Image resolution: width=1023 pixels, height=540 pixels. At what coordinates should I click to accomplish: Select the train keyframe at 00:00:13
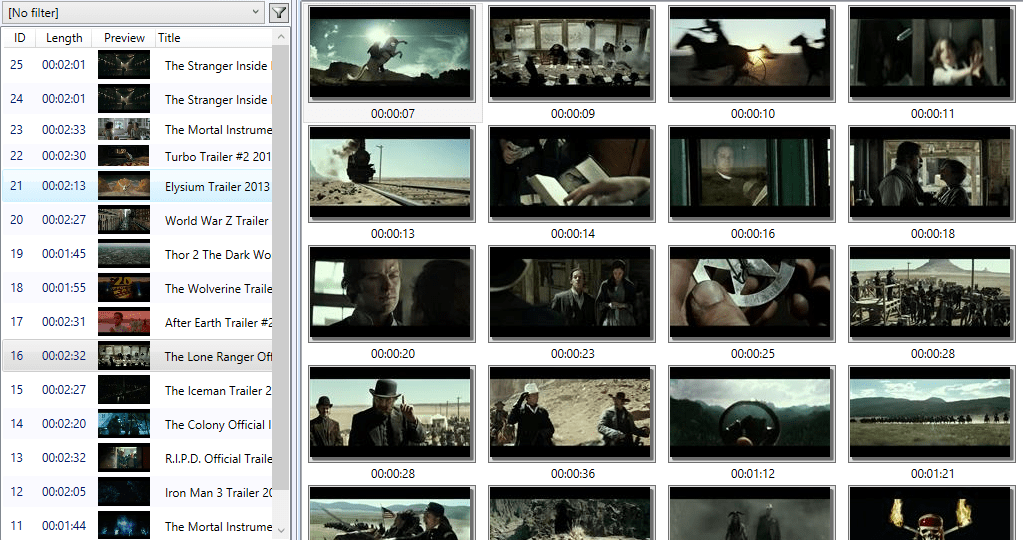click(x=391, y=174)
